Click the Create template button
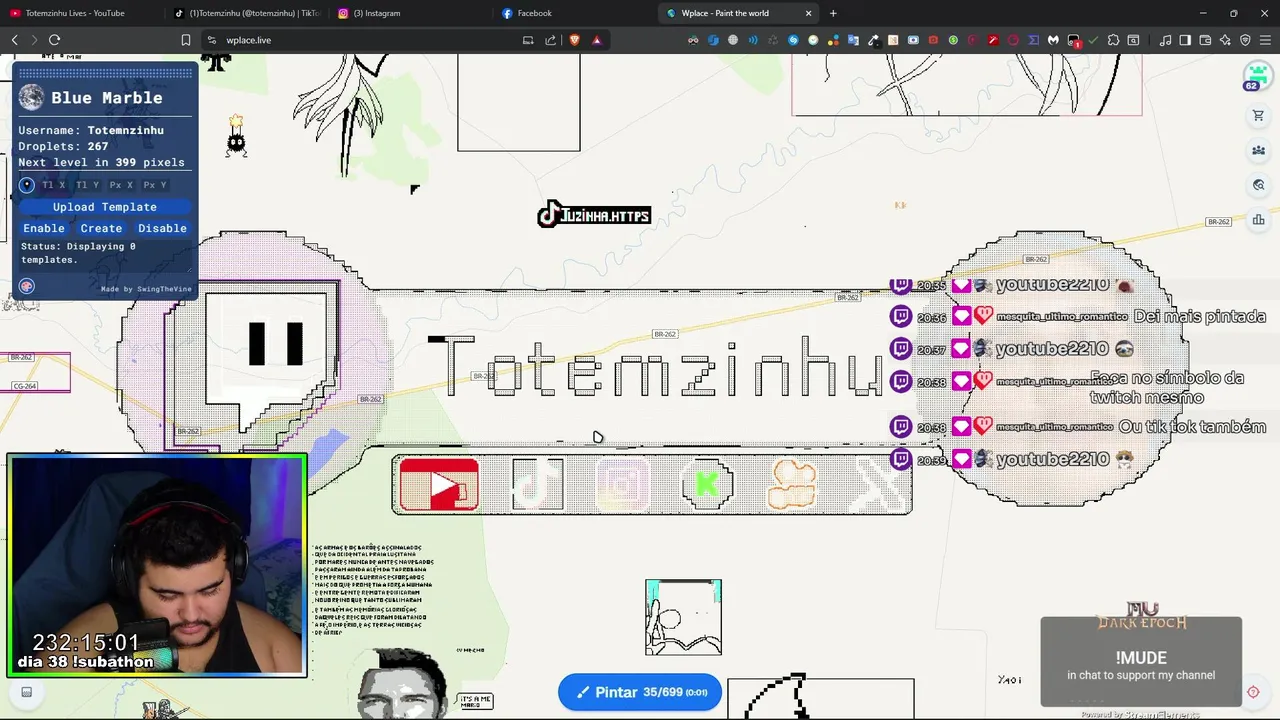 [101, 228]
